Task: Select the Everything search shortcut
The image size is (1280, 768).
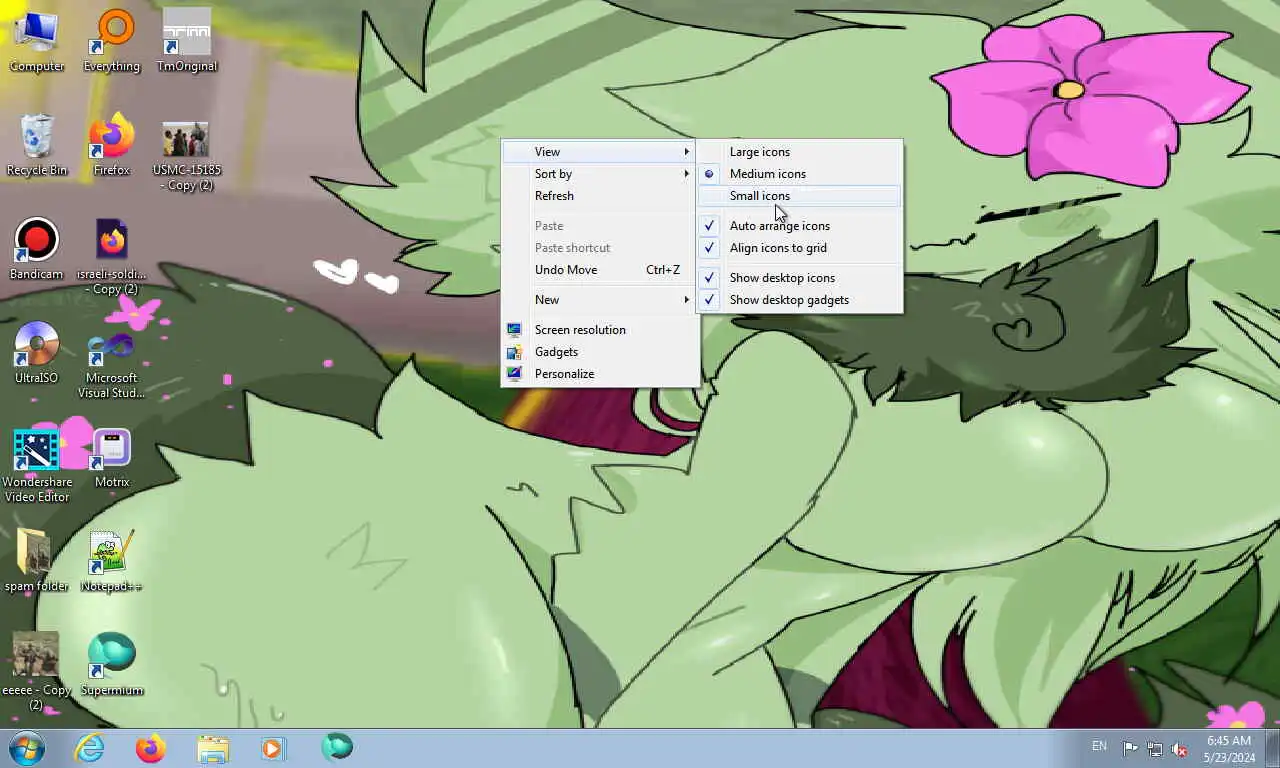Action: click(x=112, y=40)
